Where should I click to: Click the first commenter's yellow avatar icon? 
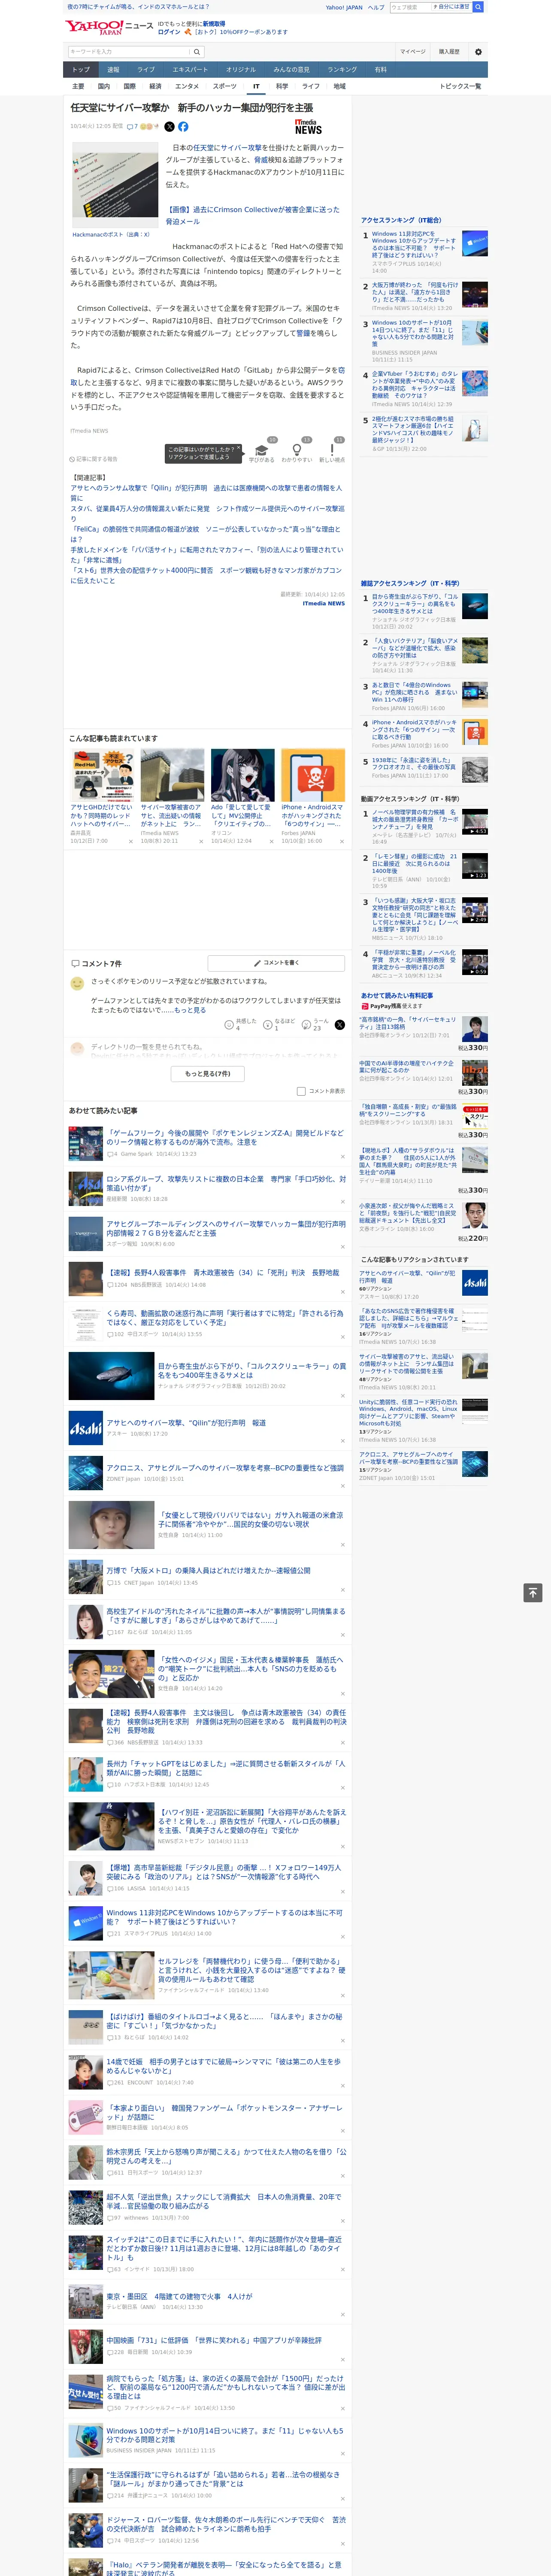[77, 983]
